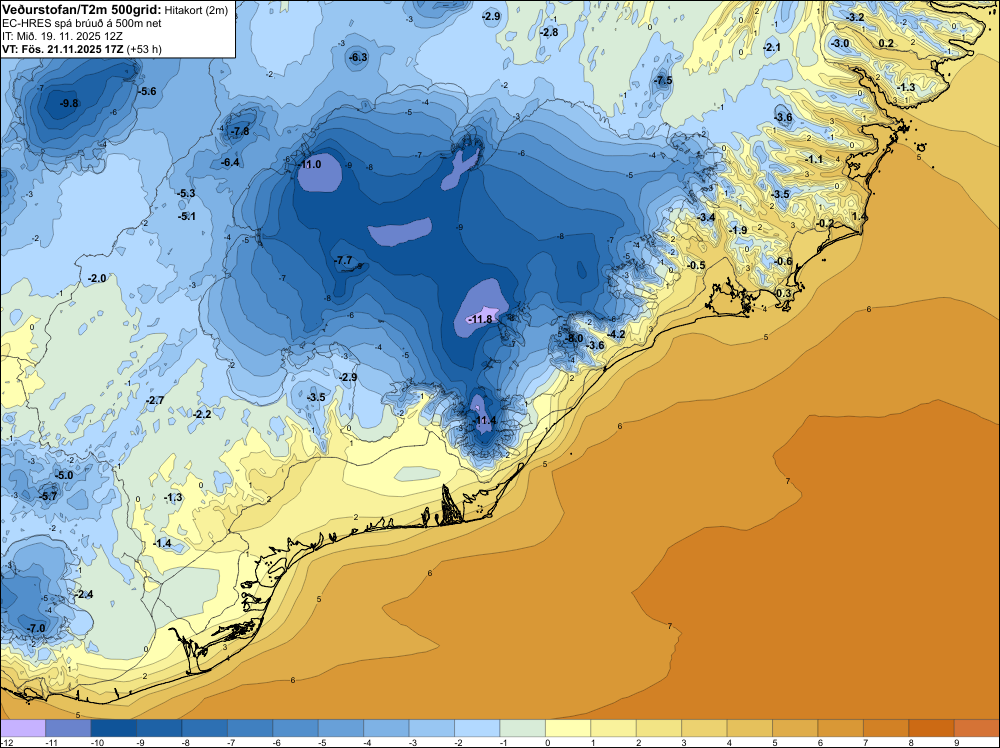Select the pale green legend swatch above -1
The height and width of the screenshot is (748, 1000).
(522, 728)
